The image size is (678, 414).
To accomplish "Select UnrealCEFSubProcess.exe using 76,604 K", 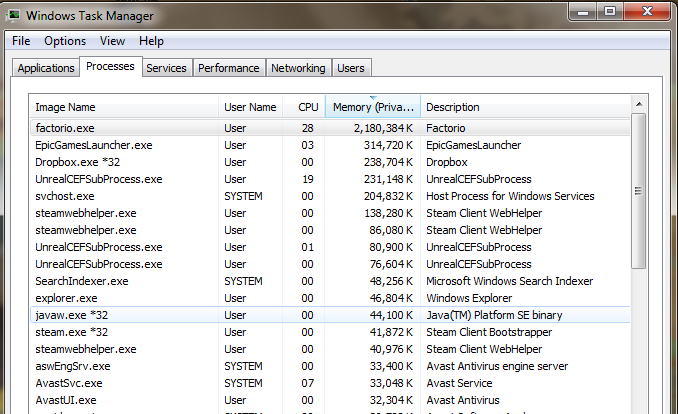I will point(330,264).
